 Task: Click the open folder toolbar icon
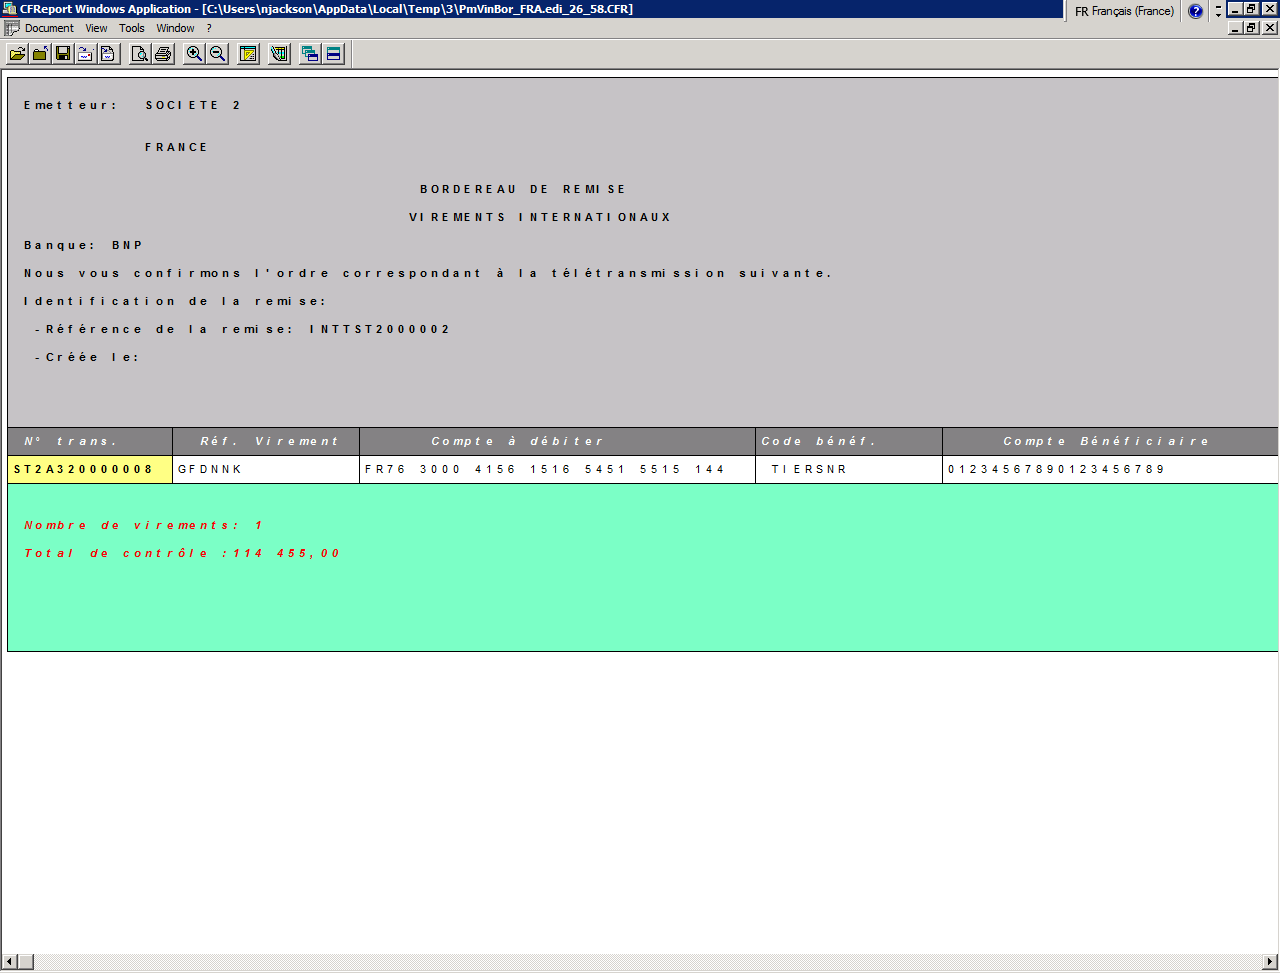(17, 54)
